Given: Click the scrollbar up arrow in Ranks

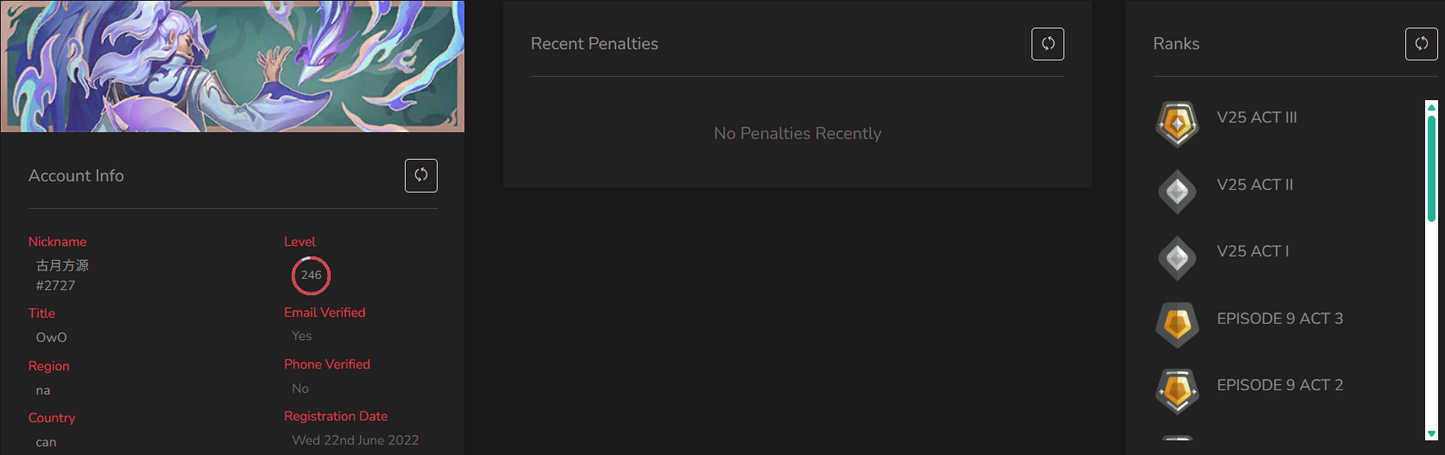Looking at the screenshot, I should click(x=1431, y=106).
